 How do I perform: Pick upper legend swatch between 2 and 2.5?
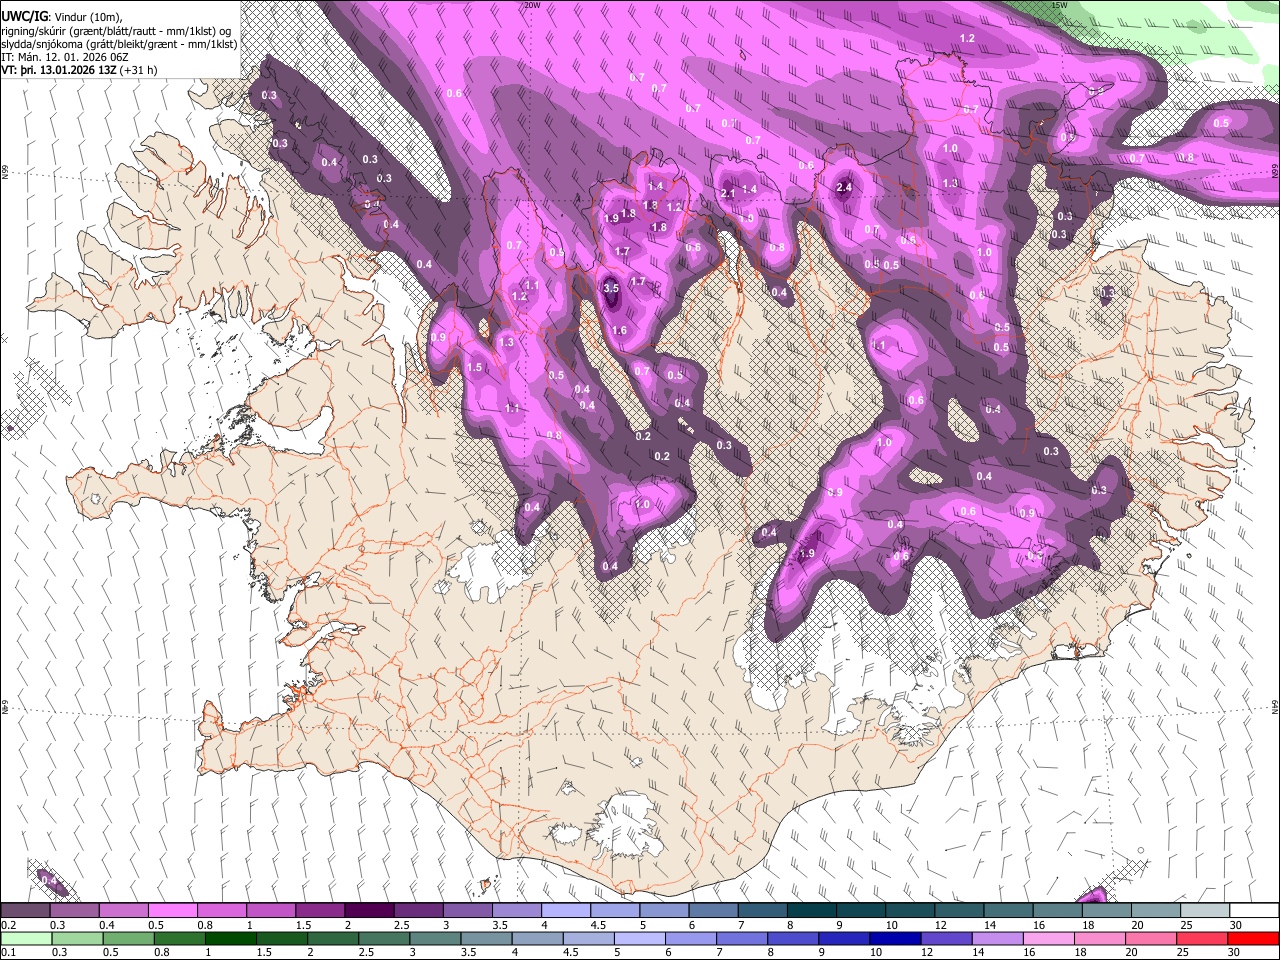tap(369, 911)
